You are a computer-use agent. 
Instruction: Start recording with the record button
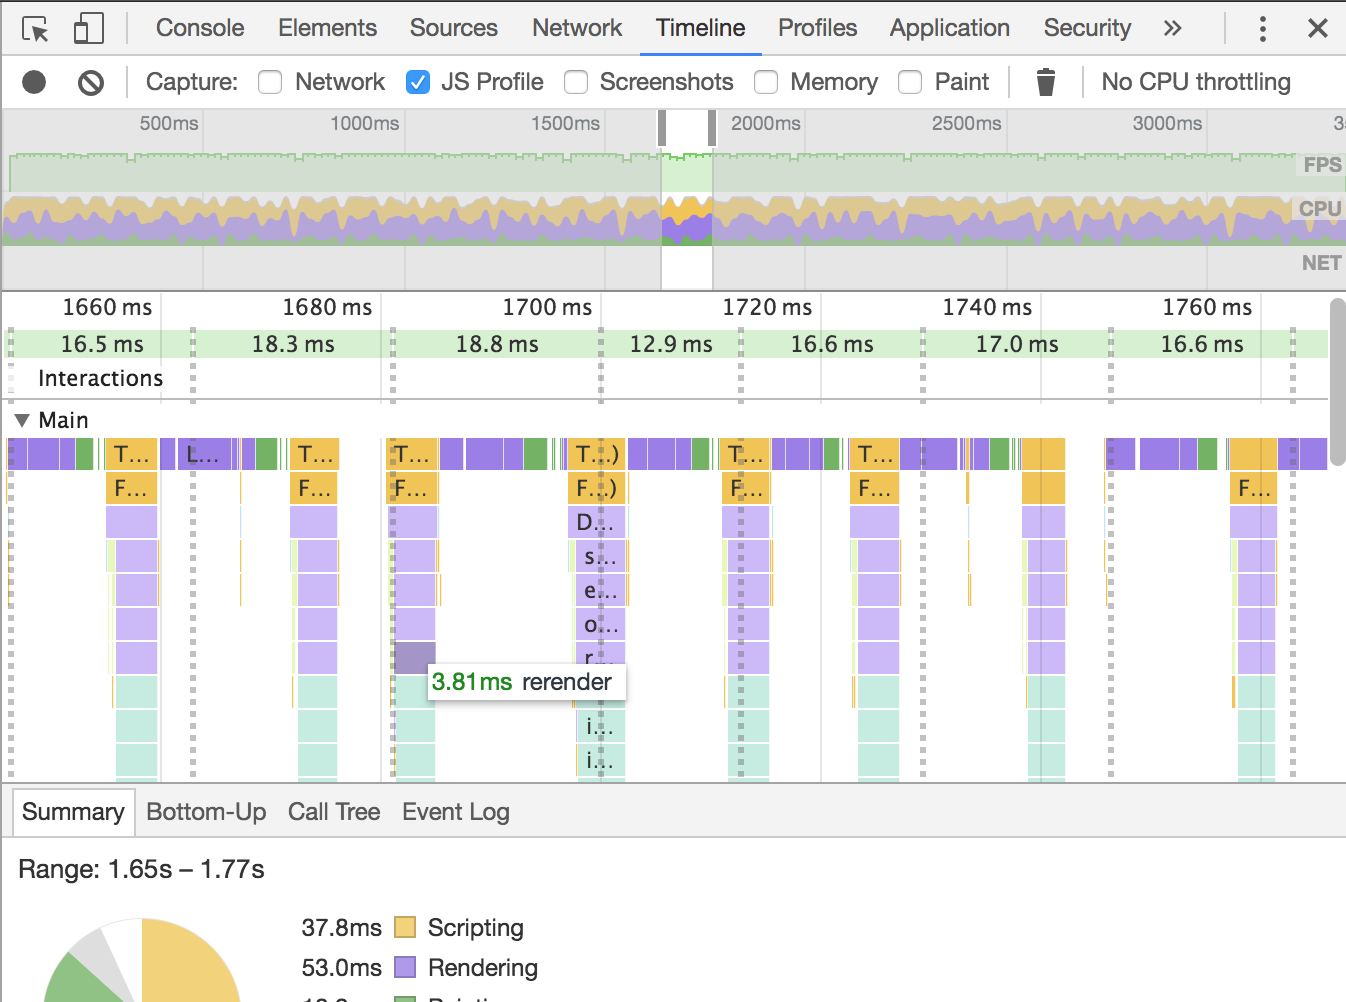(34, 82)
